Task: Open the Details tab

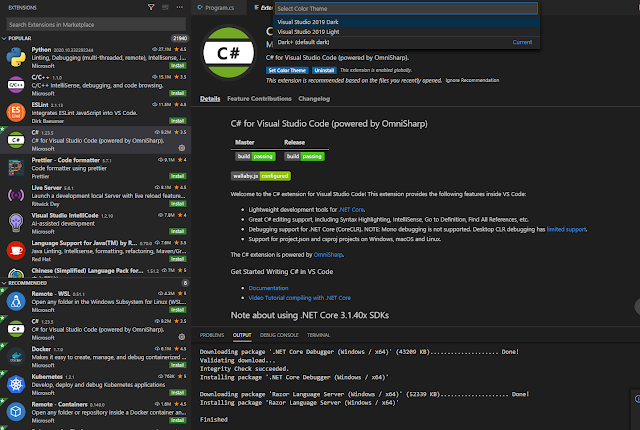Action: (x=210, y=99)
